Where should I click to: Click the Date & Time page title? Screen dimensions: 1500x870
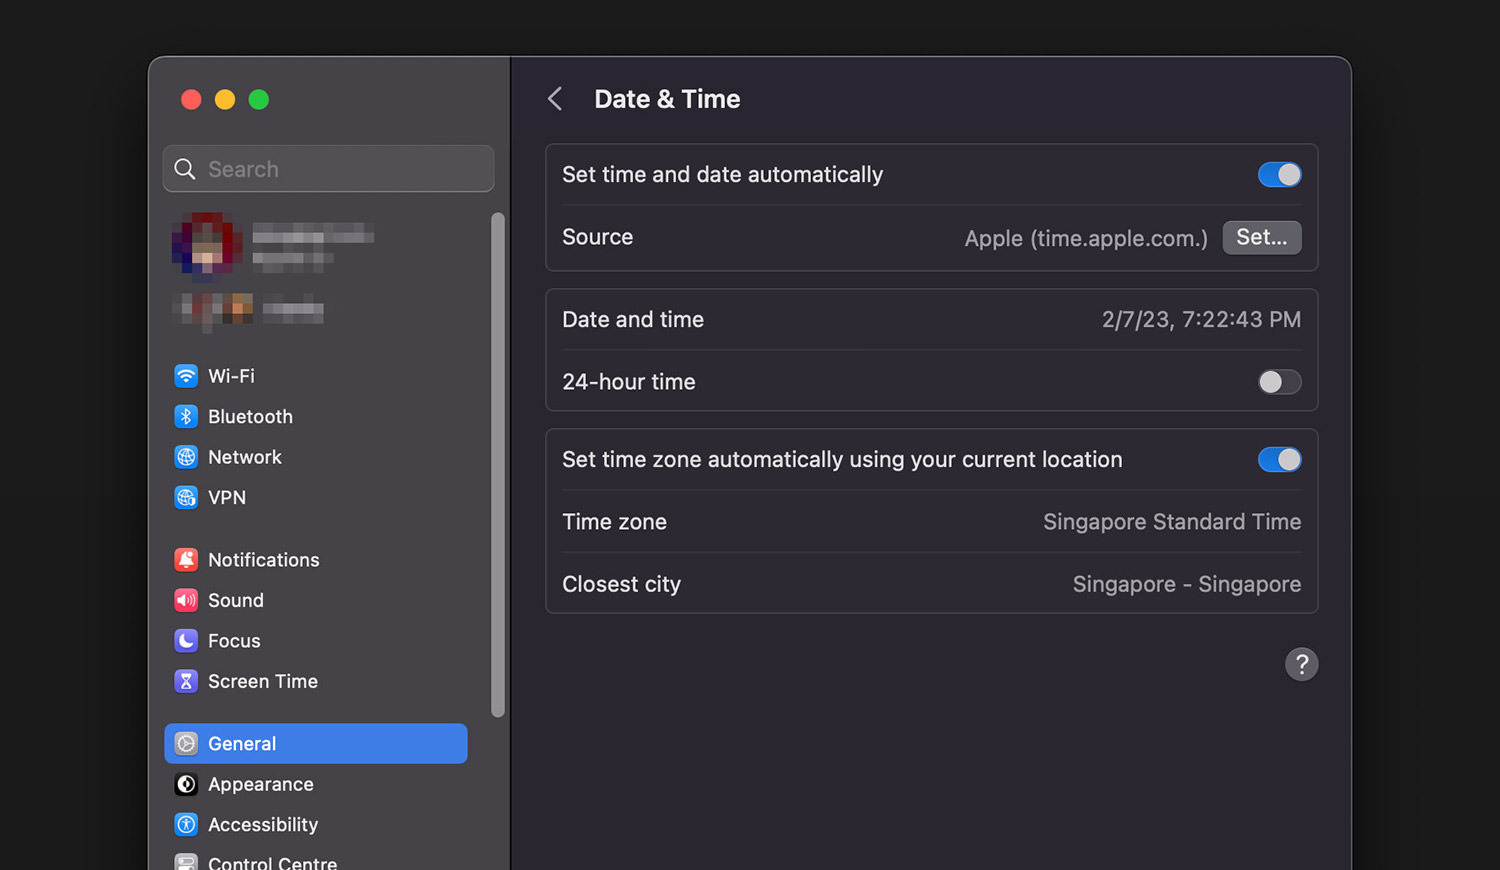click(x=667, y=99)
